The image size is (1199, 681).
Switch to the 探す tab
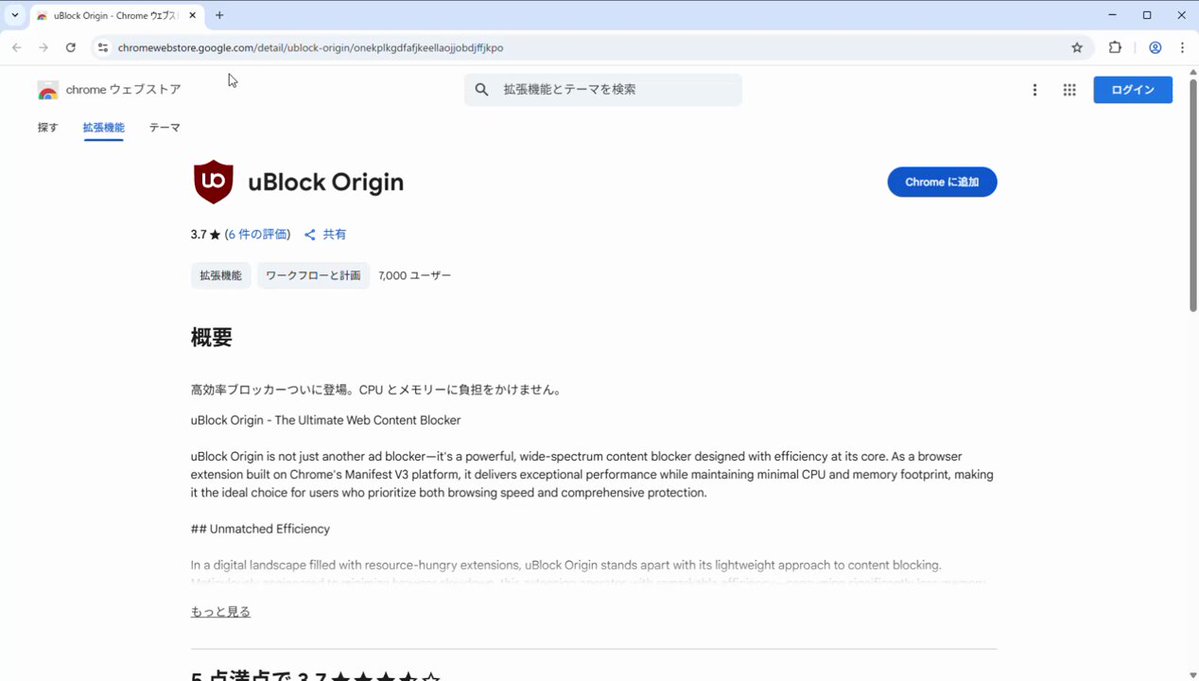pos(47,128)
